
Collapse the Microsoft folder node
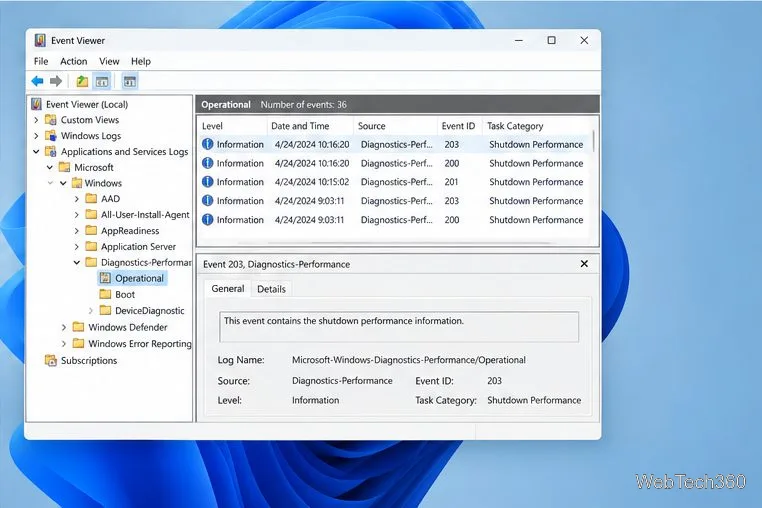point(50,167)
